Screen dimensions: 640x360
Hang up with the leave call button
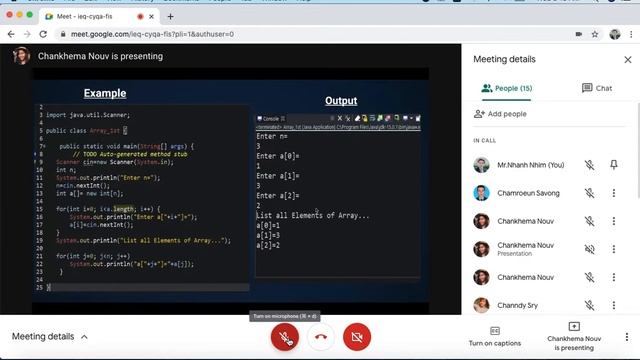click(x=321, y=337)
